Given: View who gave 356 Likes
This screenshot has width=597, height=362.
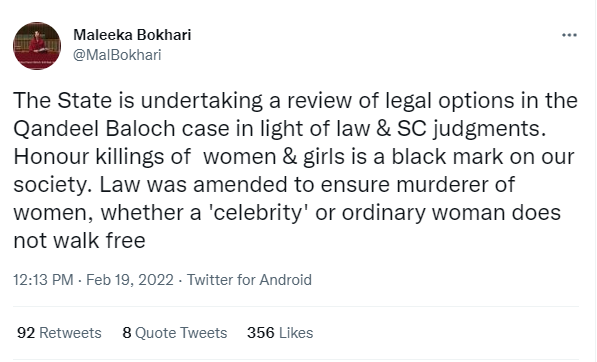Looking at the screenshot, I should pos(280,333).
